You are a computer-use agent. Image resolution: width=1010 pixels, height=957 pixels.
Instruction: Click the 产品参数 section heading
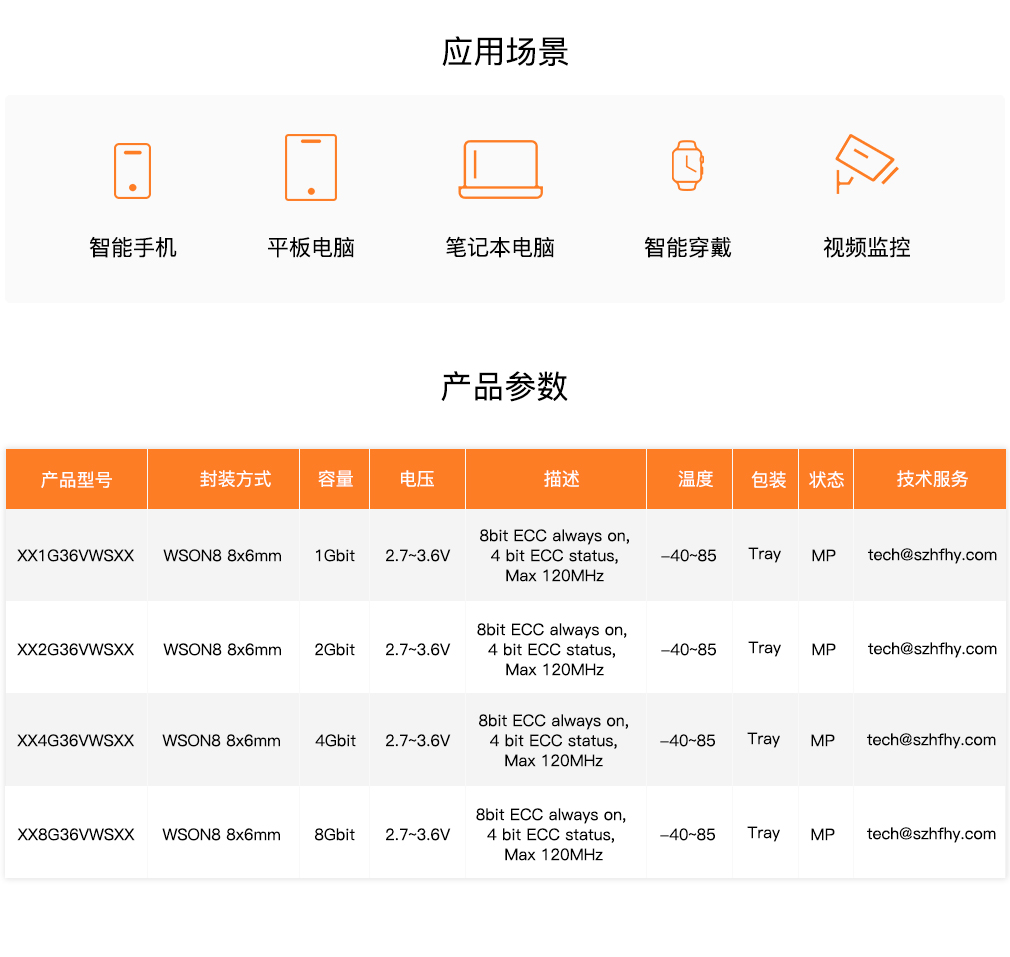click(x=505, y=386)
